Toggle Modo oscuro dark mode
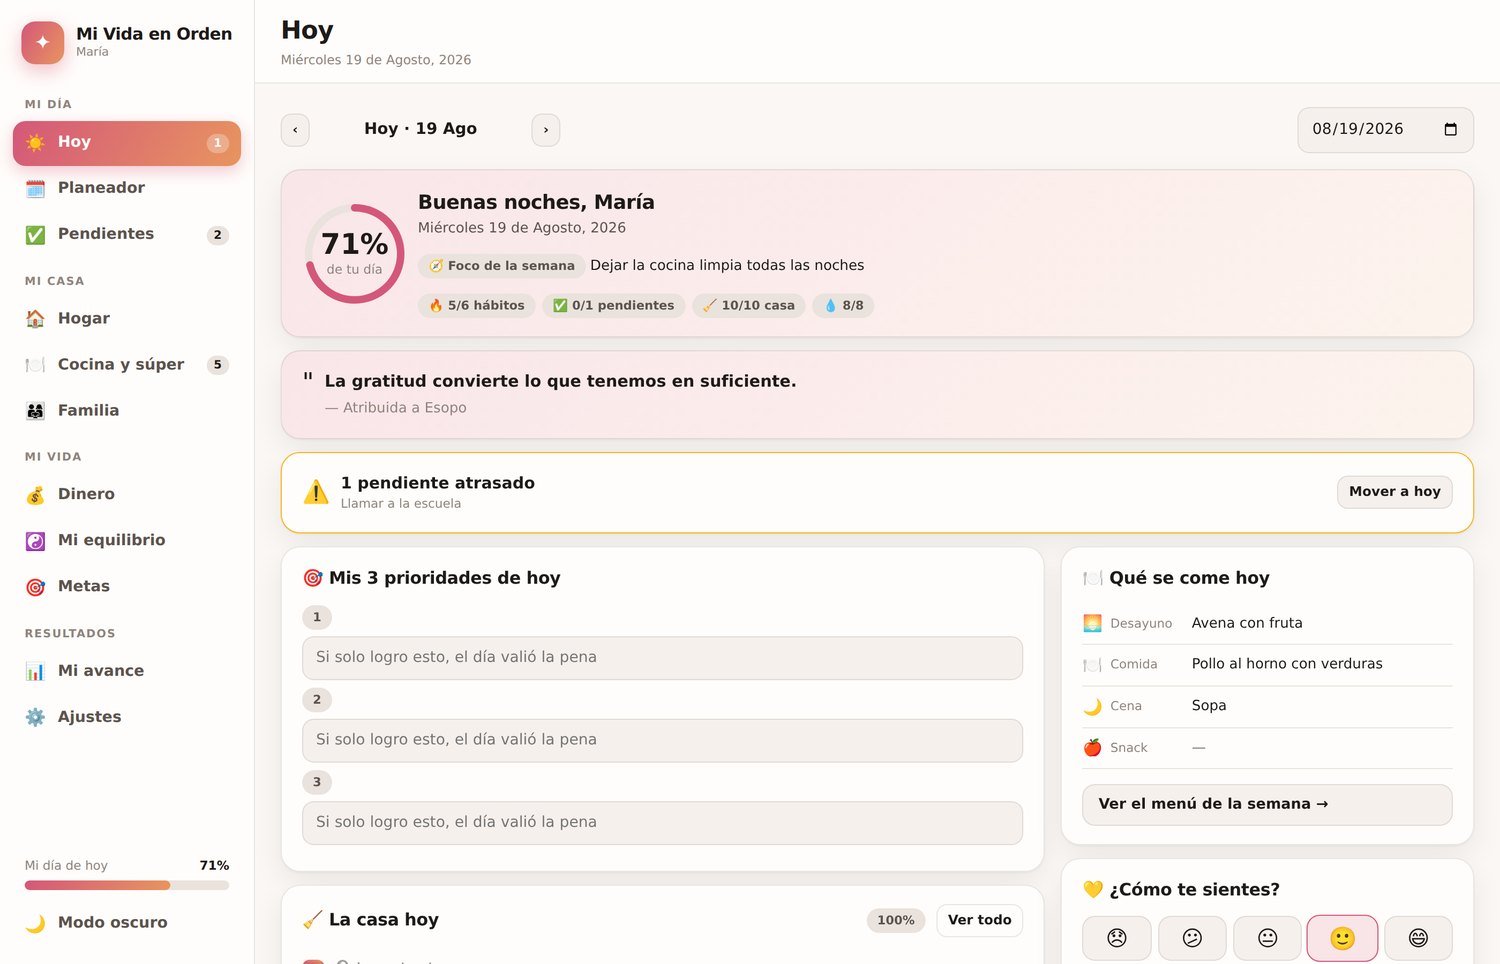1500x964 pixels. pos(127,923)
